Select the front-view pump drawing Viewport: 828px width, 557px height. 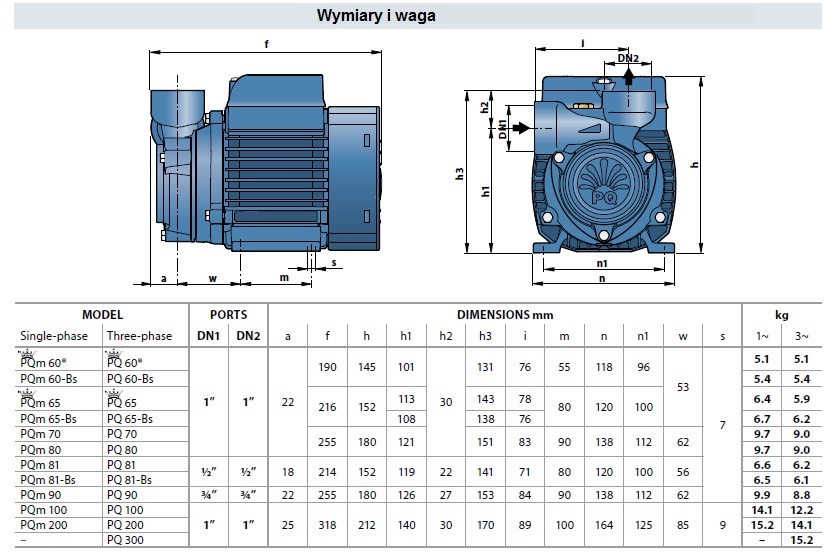pos(604,165)
